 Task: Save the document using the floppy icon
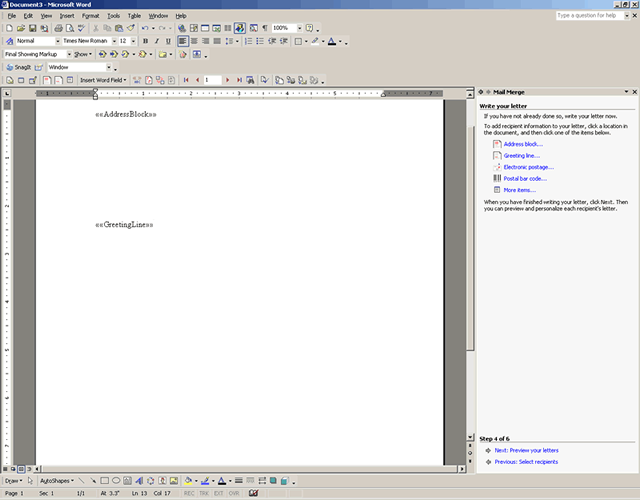[x=32, y=28]
